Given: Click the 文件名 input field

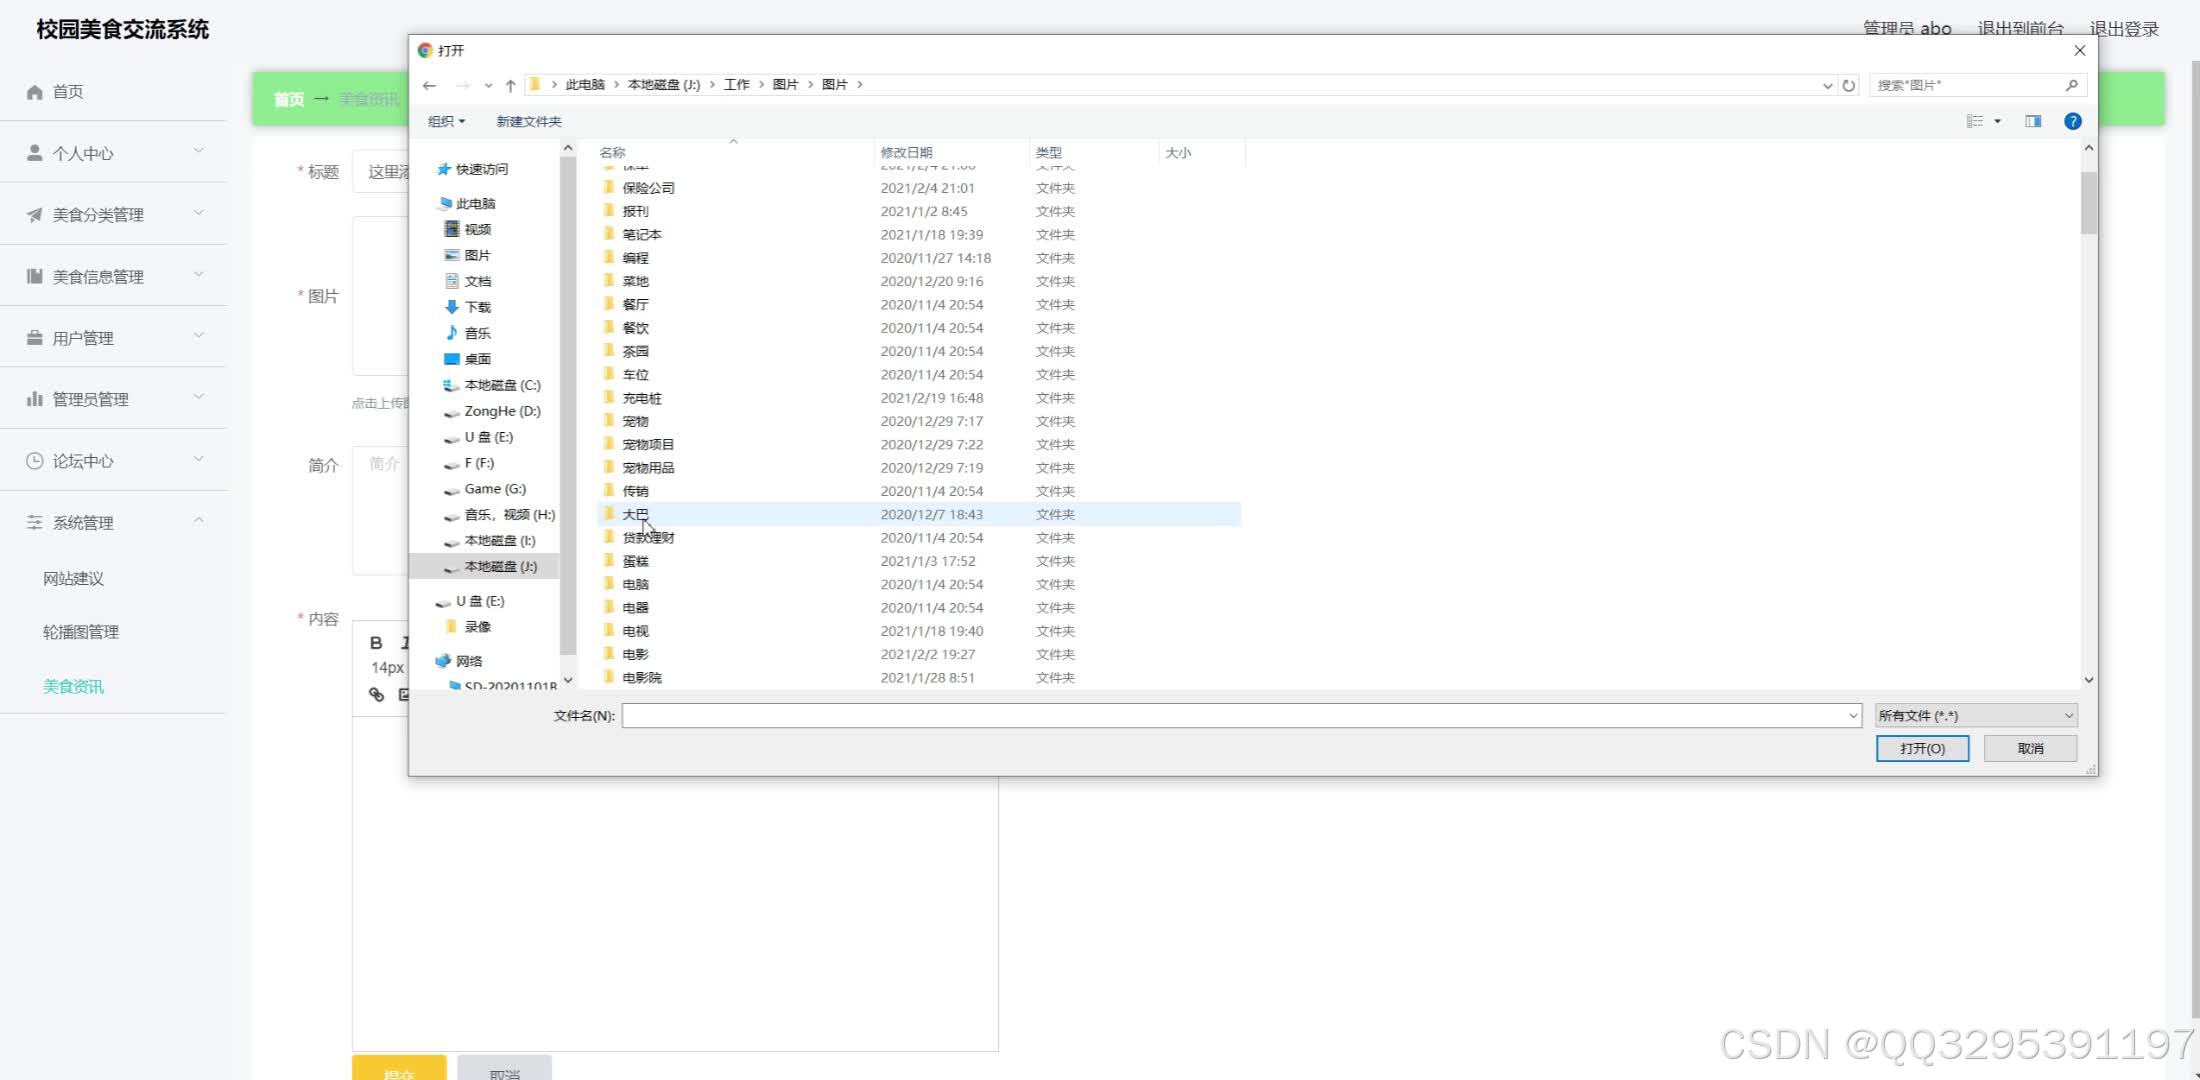Looking at the screenshot, I should (1235, 716).
